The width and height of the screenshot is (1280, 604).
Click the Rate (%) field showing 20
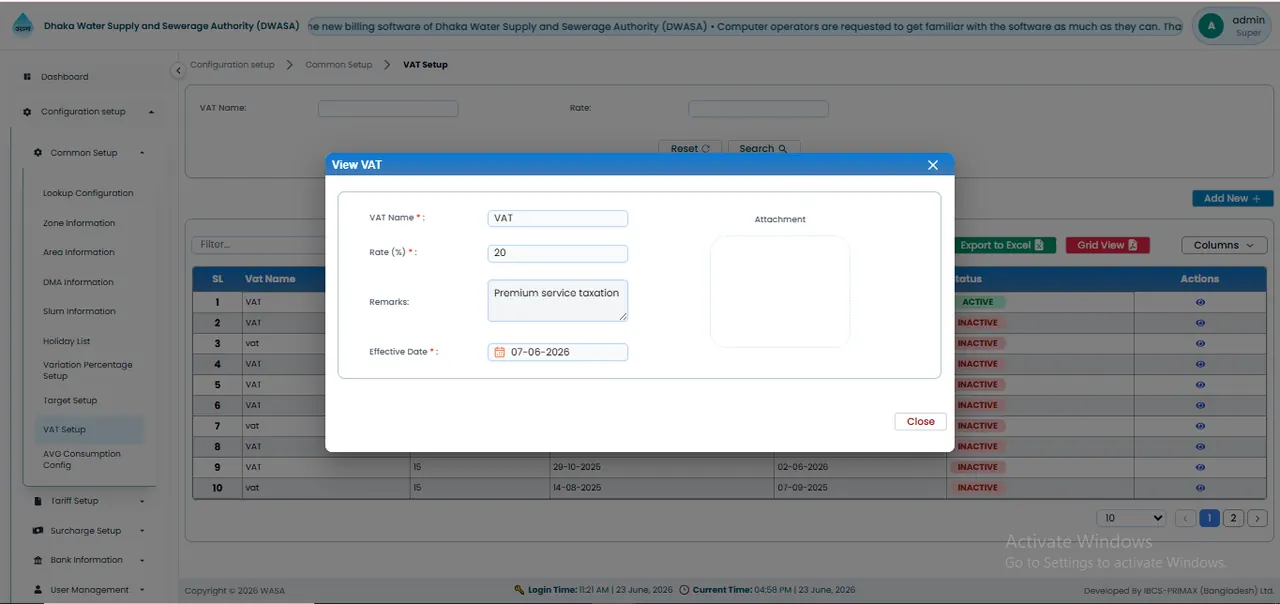(x=558, y=253)
